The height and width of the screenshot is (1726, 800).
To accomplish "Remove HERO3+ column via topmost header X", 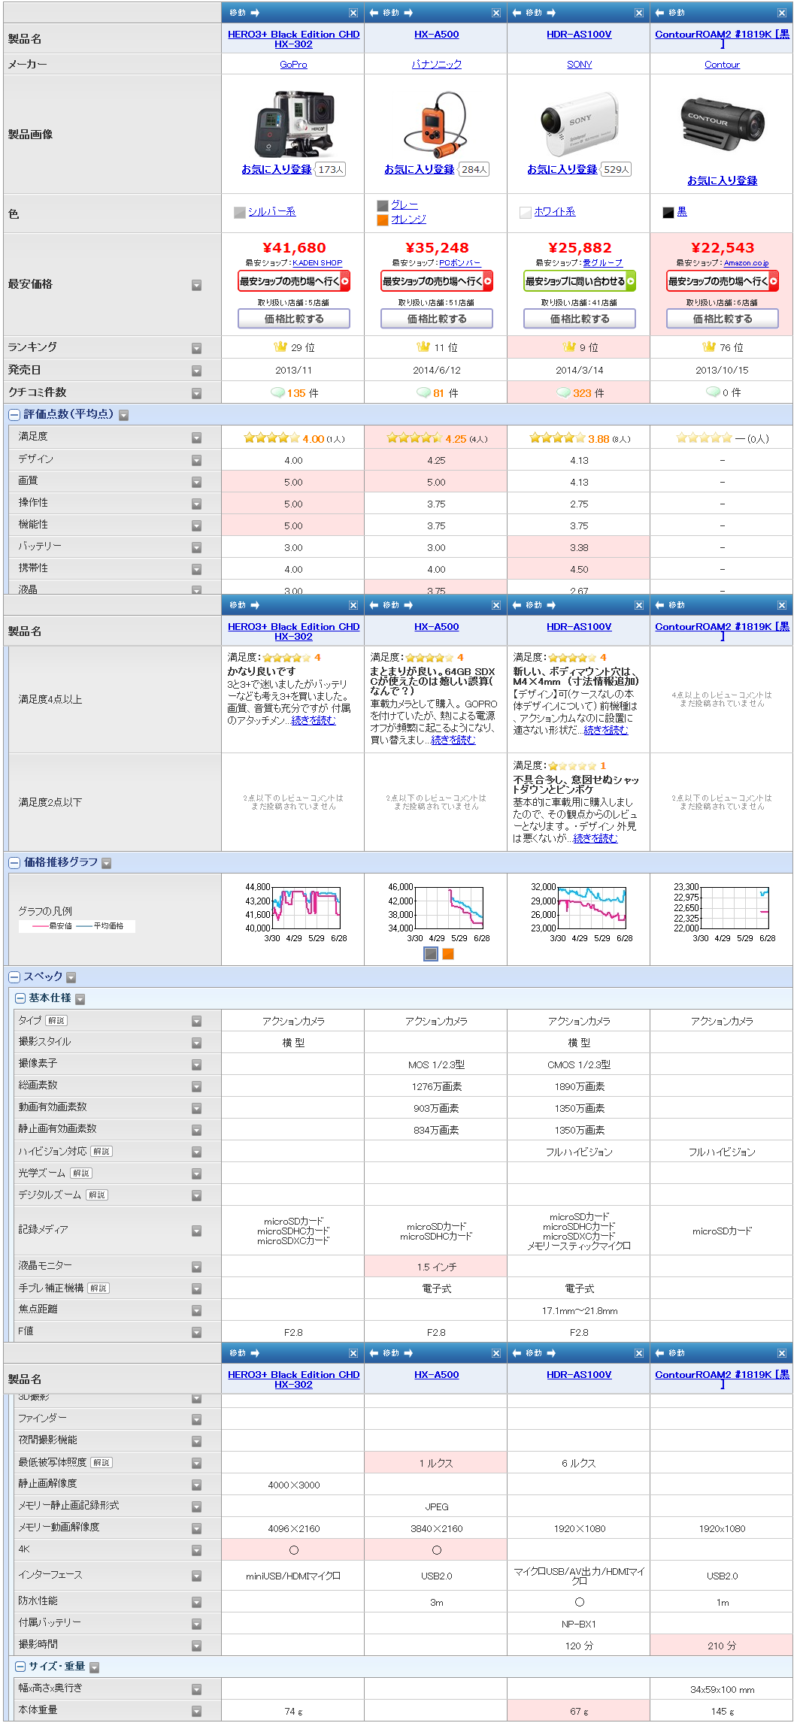I will (x=353, y=13).
